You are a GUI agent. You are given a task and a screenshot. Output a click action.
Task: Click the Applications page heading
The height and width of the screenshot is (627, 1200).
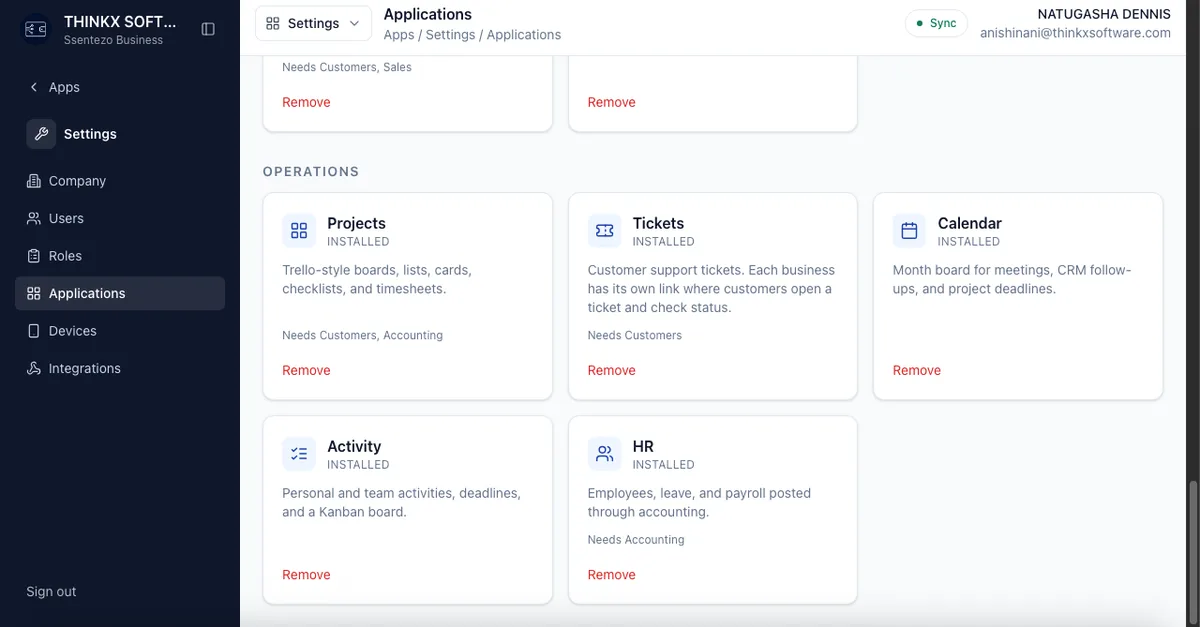click(x=428, y=14)
